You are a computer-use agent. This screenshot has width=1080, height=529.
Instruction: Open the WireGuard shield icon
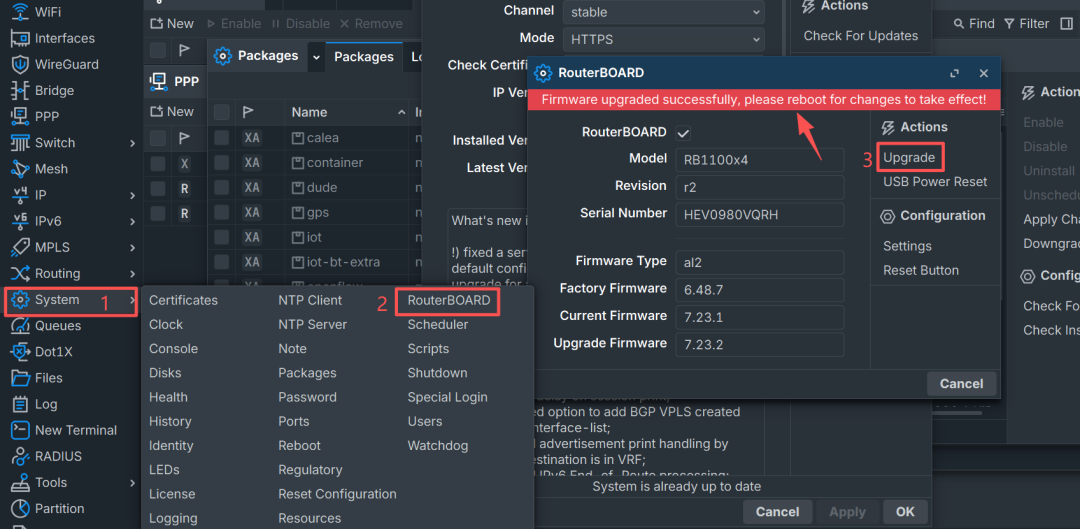pos(21,64)
